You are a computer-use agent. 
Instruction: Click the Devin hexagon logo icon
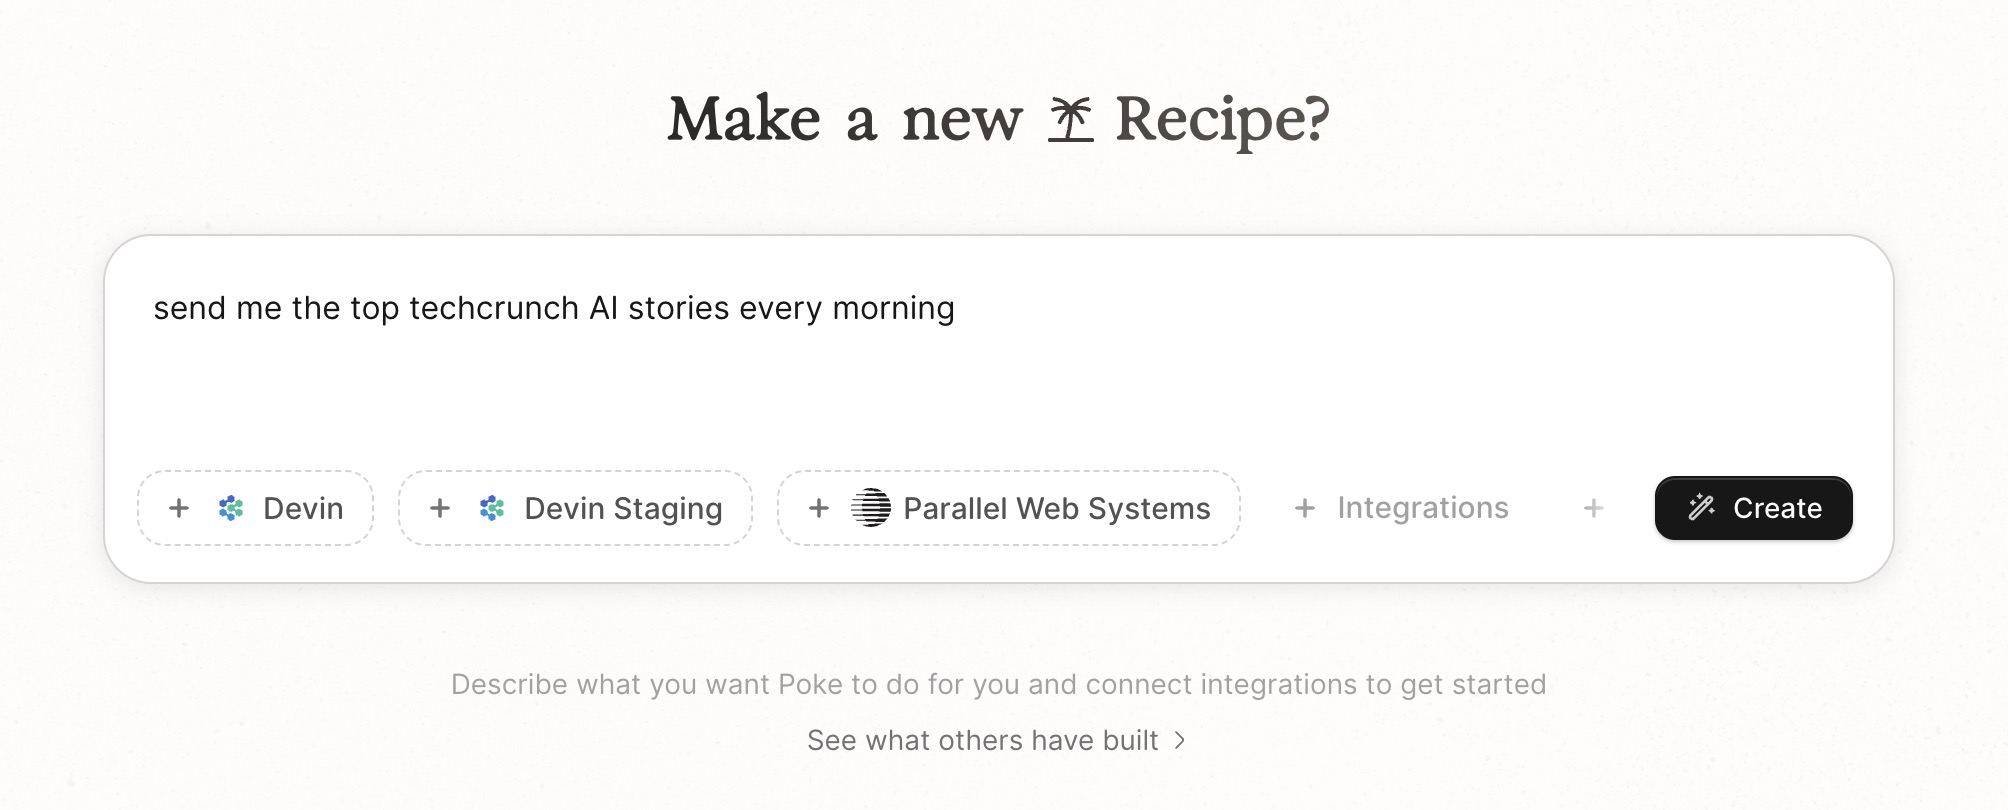231,508
